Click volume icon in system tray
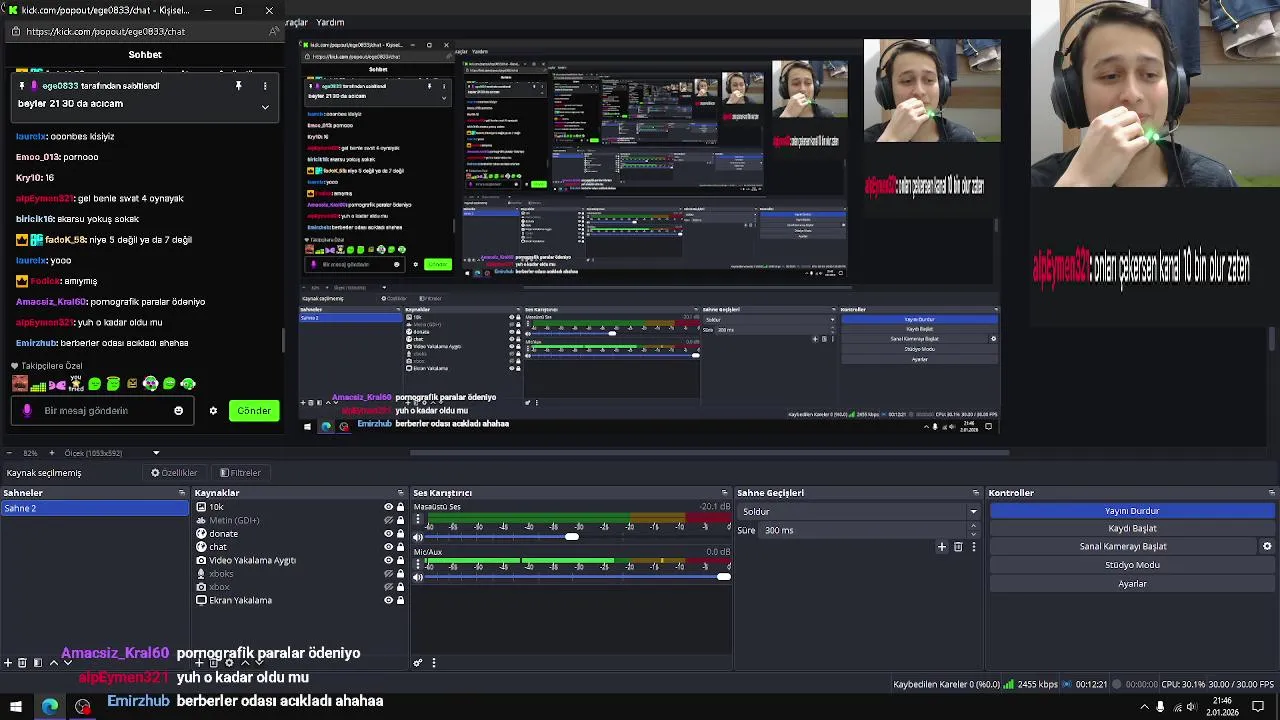The height and width of the screenshot is (720, 1280). coord(1191,707)
